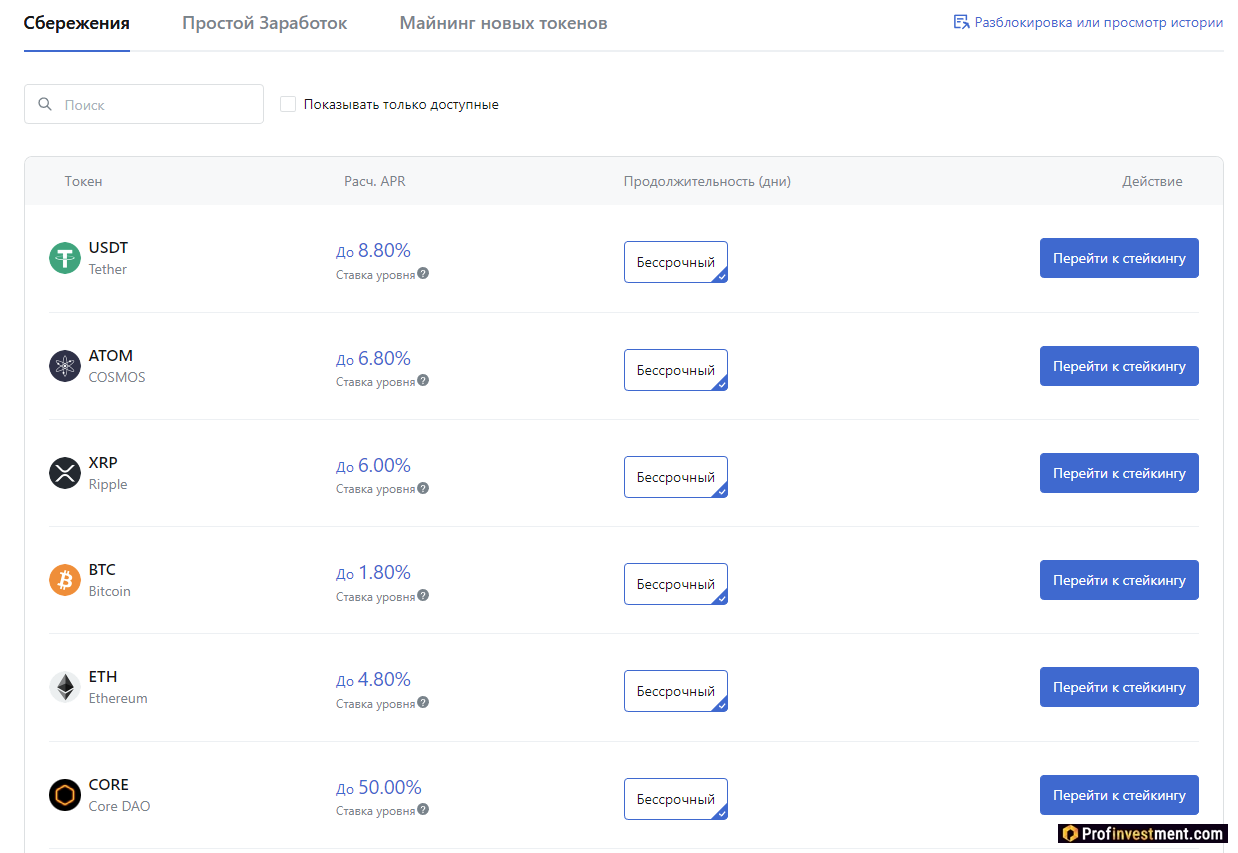The width and height of the screenshot is (1238, 853).
Task: Click the 'Core DAO' token name text
Action: point(120,806)
